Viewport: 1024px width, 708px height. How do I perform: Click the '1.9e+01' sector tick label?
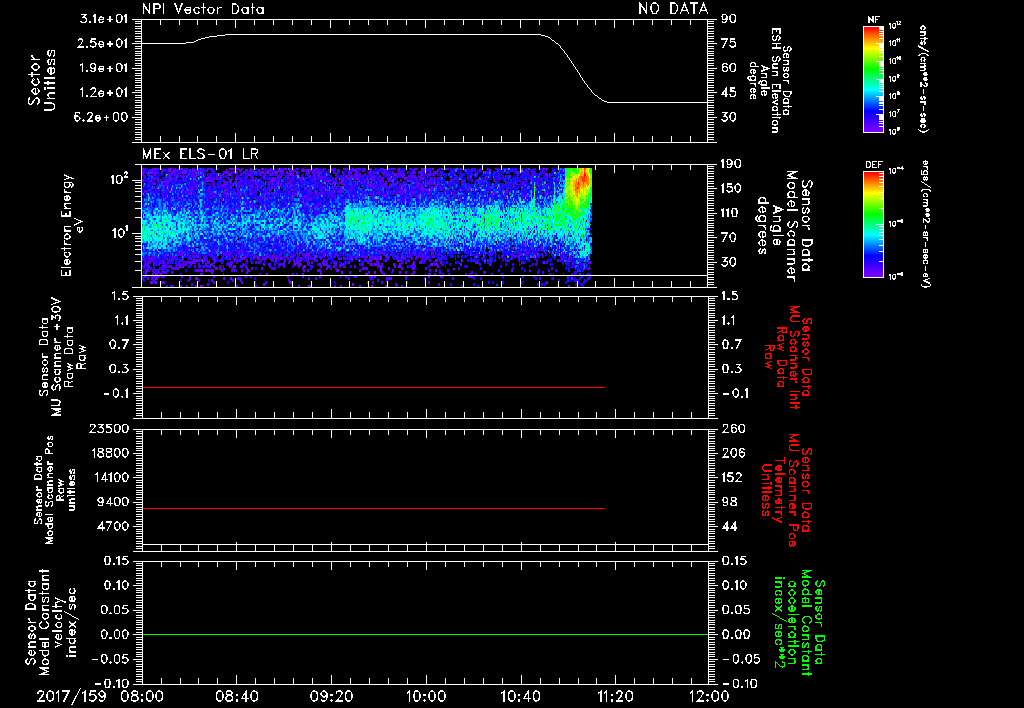click(x=104, y=68)
